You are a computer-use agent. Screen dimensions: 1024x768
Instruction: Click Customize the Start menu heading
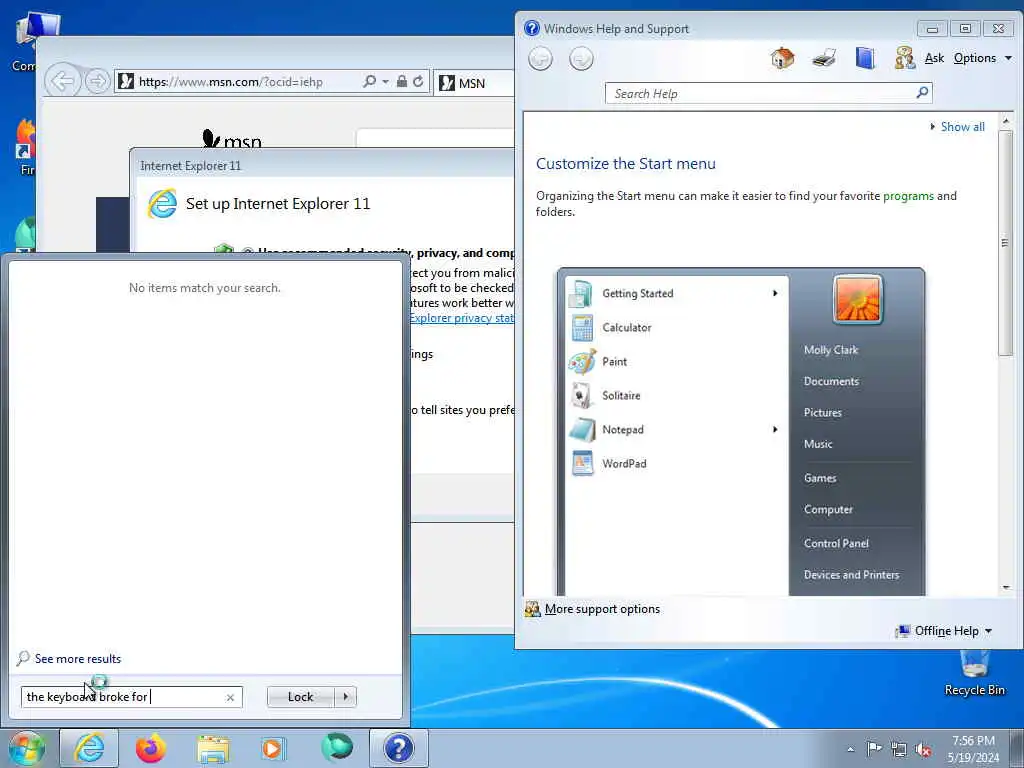point(626,164)
